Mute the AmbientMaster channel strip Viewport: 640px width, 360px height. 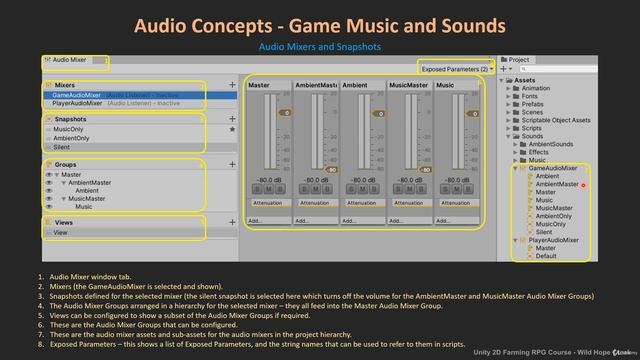click(x=316, y=189)
